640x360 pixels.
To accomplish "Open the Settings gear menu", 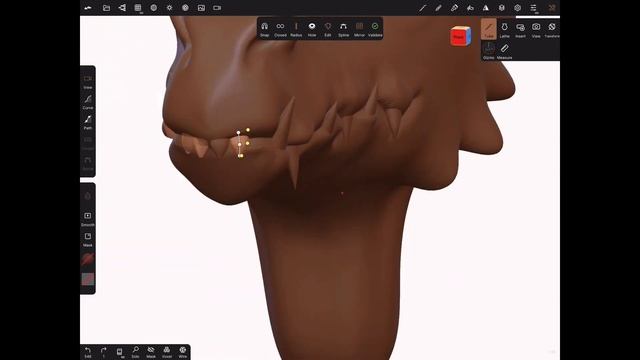I will (518, 8).
